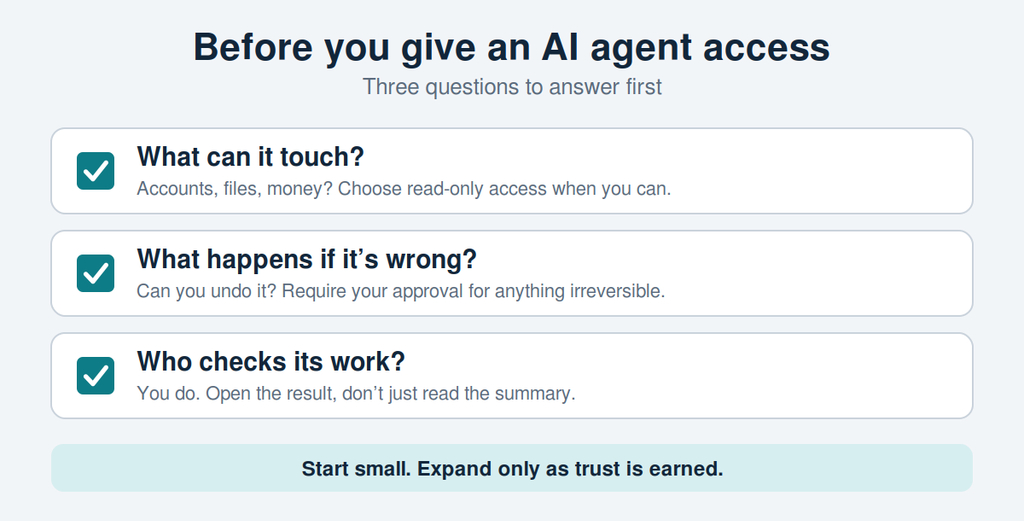Screen dimensions: 1024x521
Task: Click the 'You do. Open the result' description
Action: pos(356,394)
